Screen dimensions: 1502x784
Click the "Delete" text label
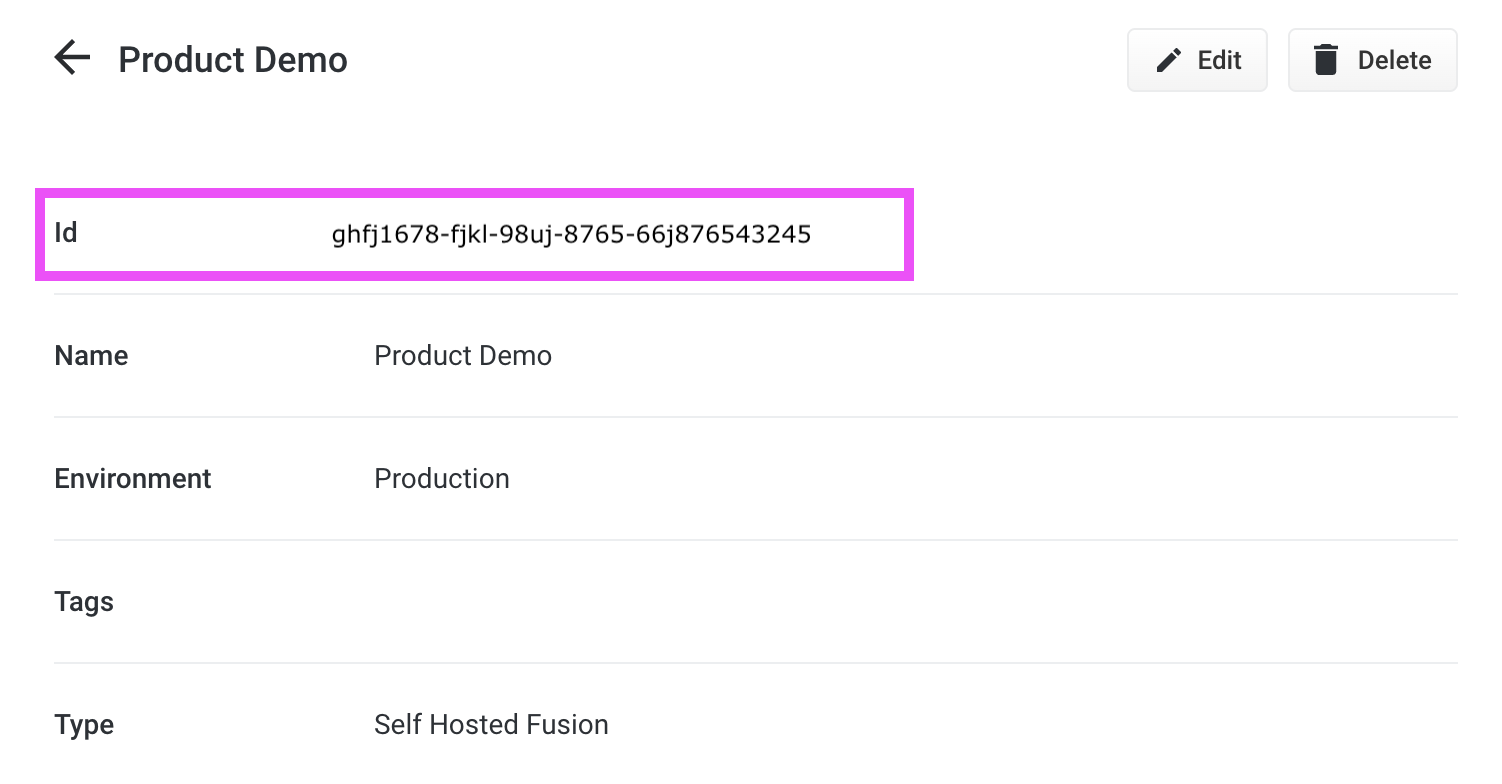[x=1394, y=61]
